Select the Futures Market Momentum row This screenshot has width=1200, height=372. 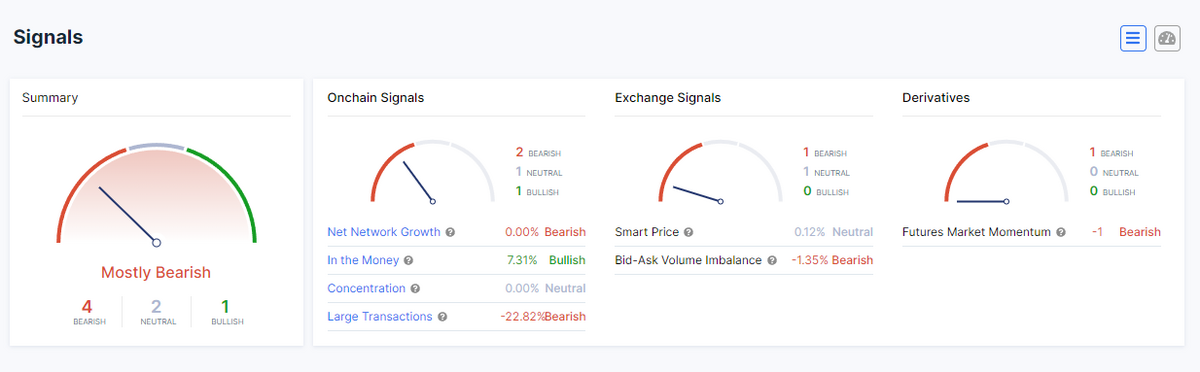[1031, 232]
